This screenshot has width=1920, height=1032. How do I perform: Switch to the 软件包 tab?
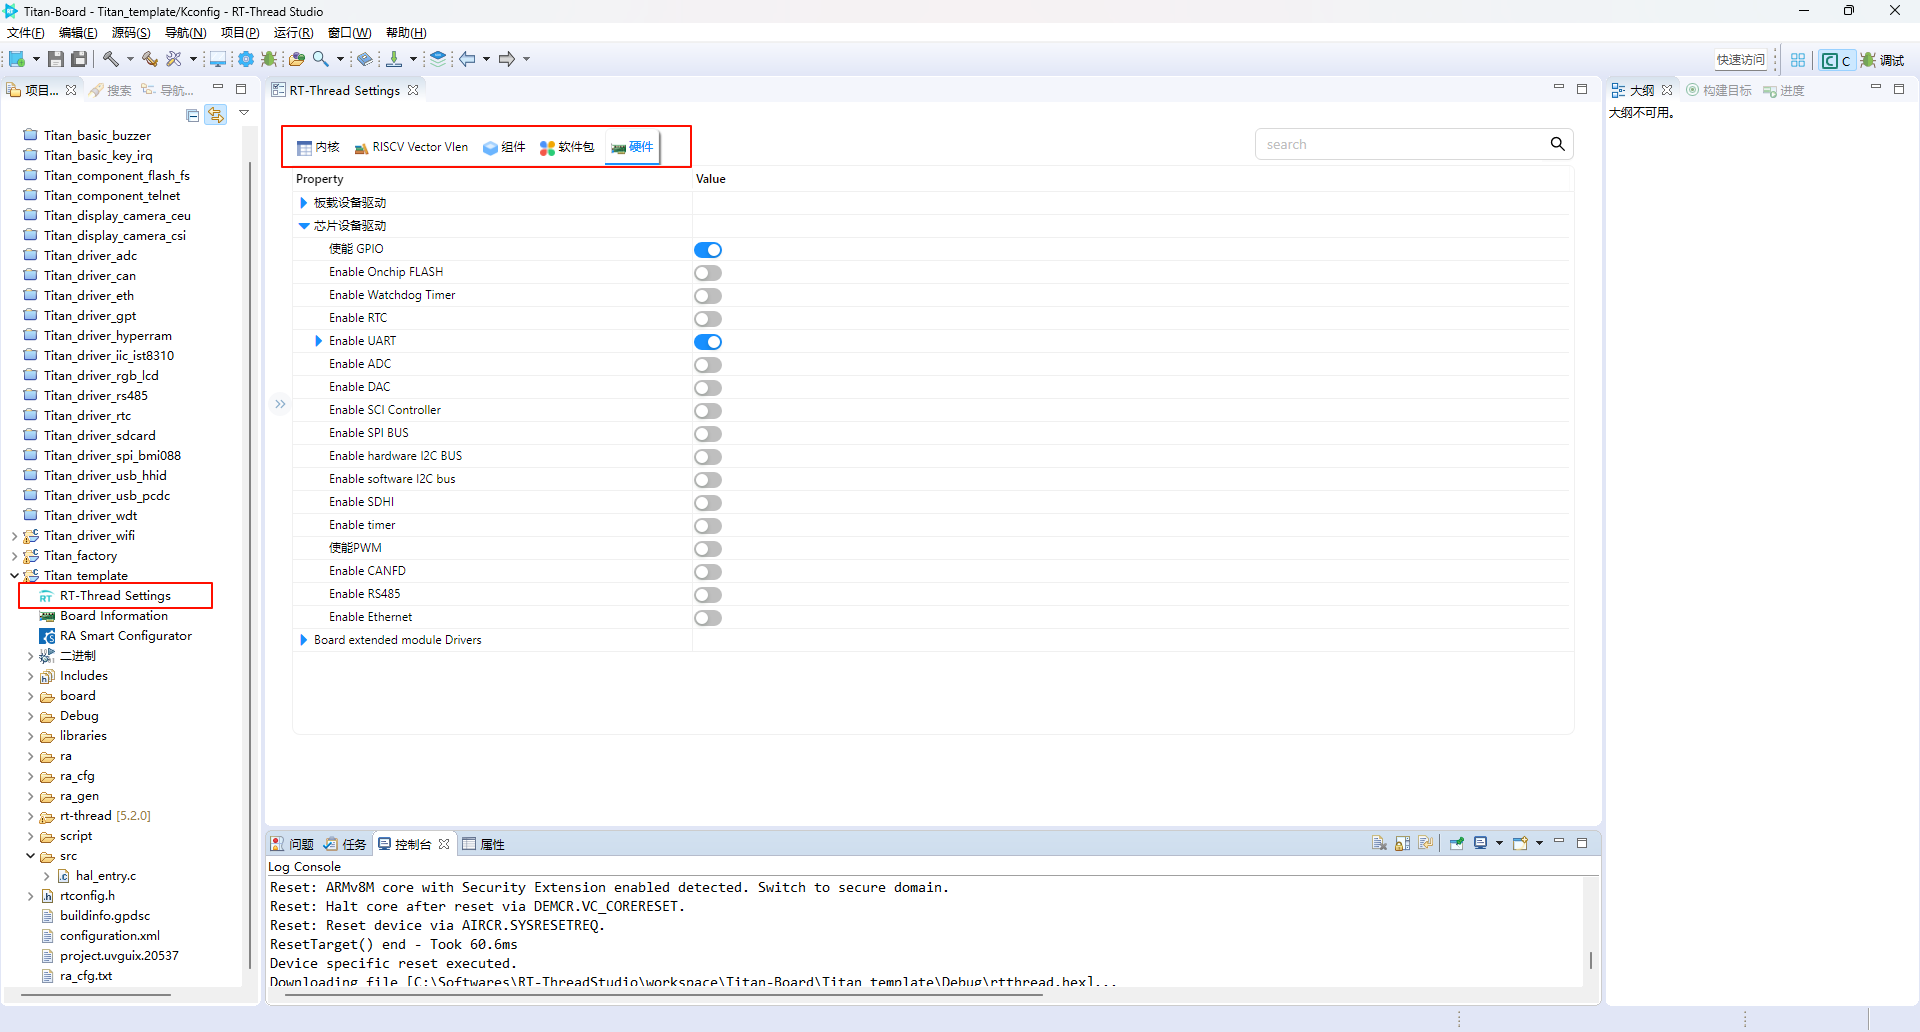click(567, 147)
